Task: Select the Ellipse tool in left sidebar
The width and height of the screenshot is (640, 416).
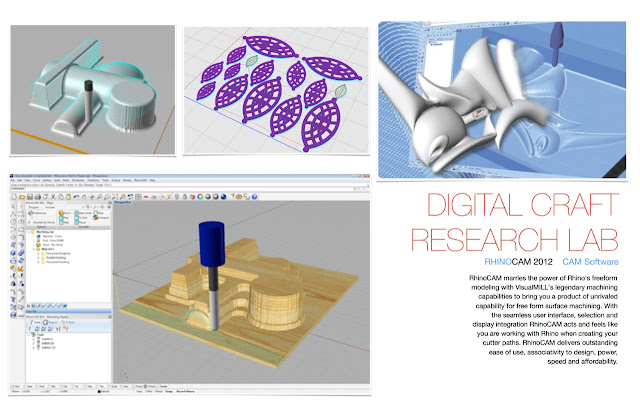Action: pos(21,222)
